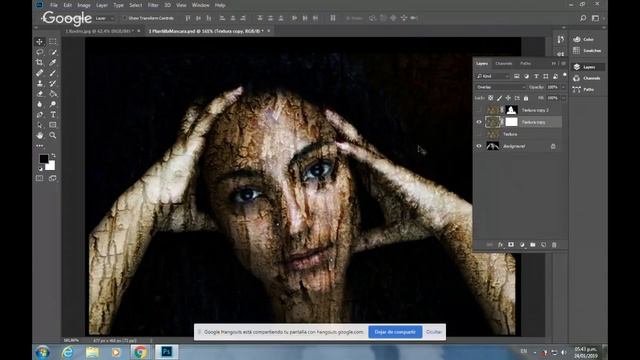640x360 pixels.
Task: Open the Color panel
Action: (x=584, y=39)
